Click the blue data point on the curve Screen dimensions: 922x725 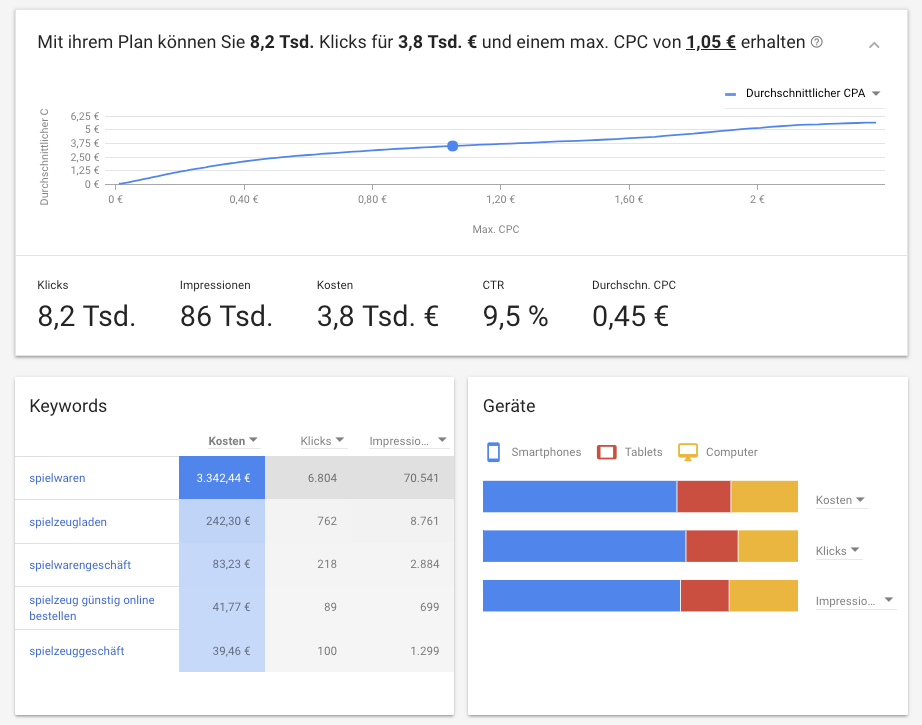pos(452,146)
